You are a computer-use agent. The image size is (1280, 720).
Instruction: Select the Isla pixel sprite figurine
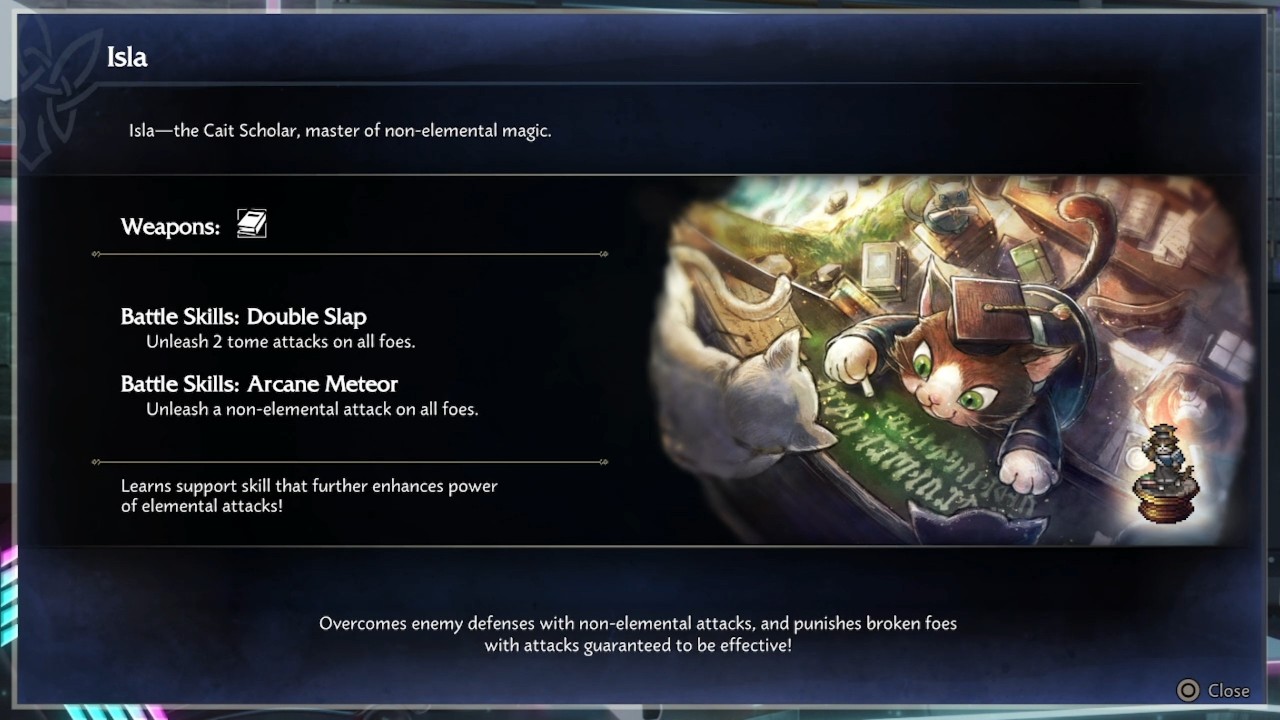pyautogui.click(x=1165, y=473)
